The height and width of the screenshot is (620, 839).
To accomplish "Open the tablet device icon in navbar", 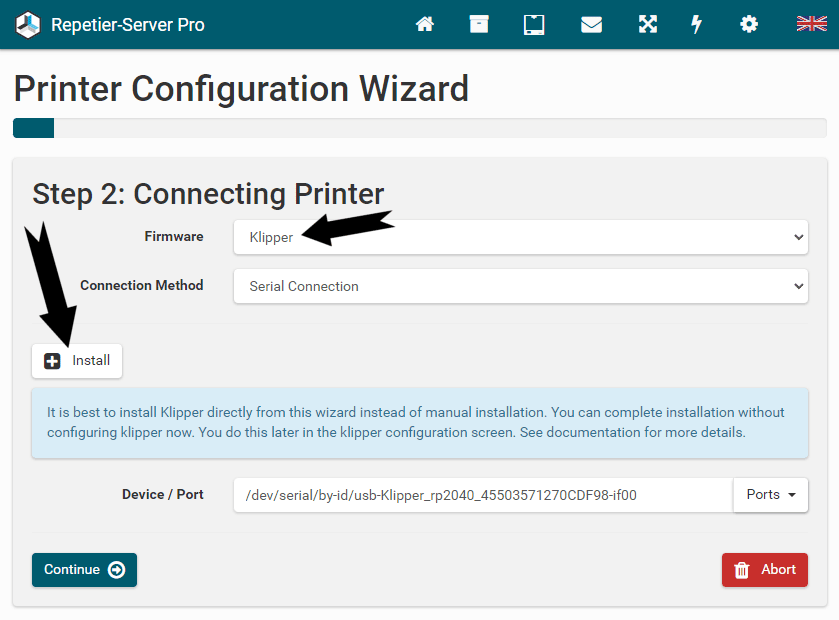I will [534, 24].
